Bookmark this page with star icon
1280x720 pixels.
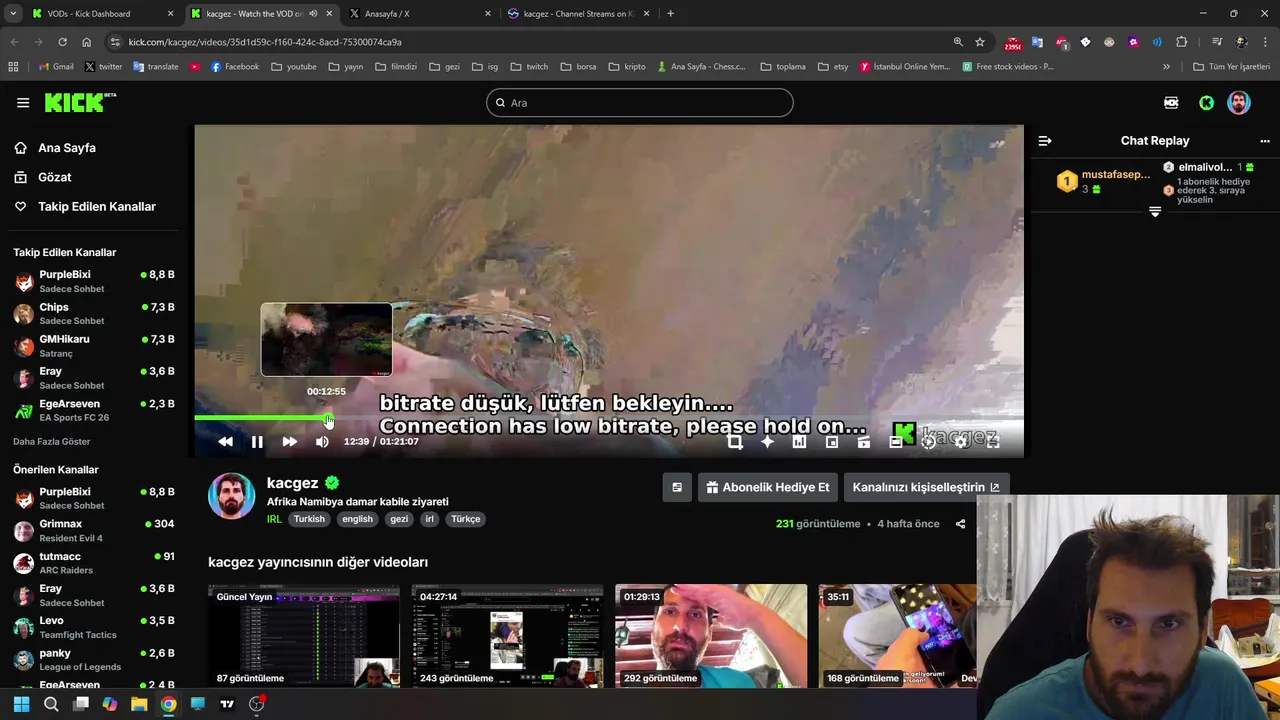point(980,42)
